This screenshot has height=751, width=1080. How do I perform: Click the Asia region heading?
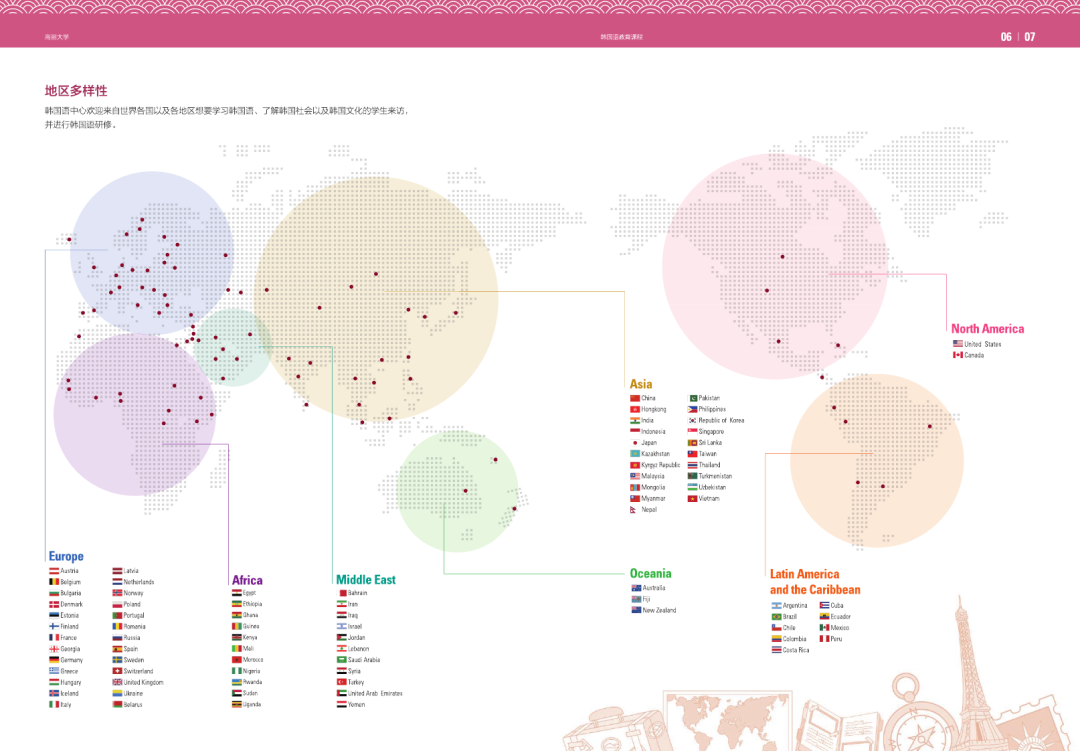pyautogui.click(x=641, y=384)
